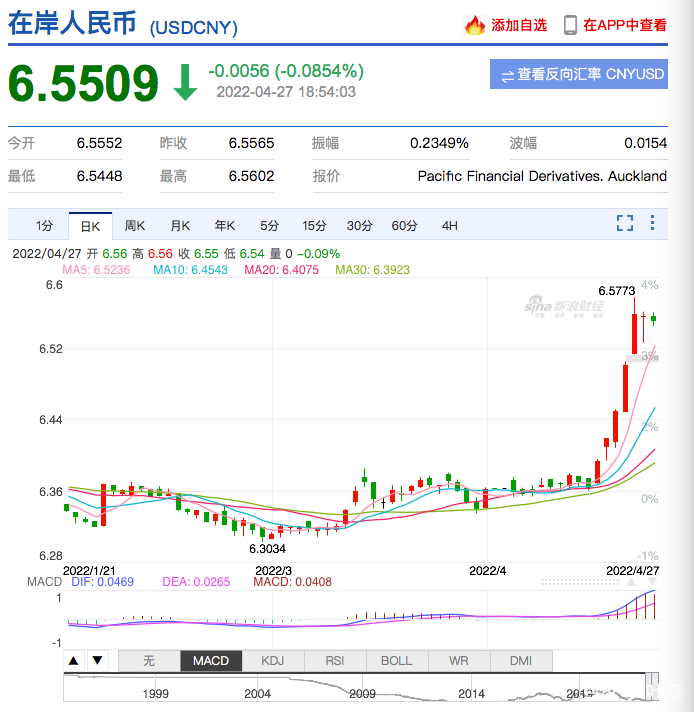Click the DIF: 0.0469 value
The height and width of the screenshot is (712, 694).
103,582
